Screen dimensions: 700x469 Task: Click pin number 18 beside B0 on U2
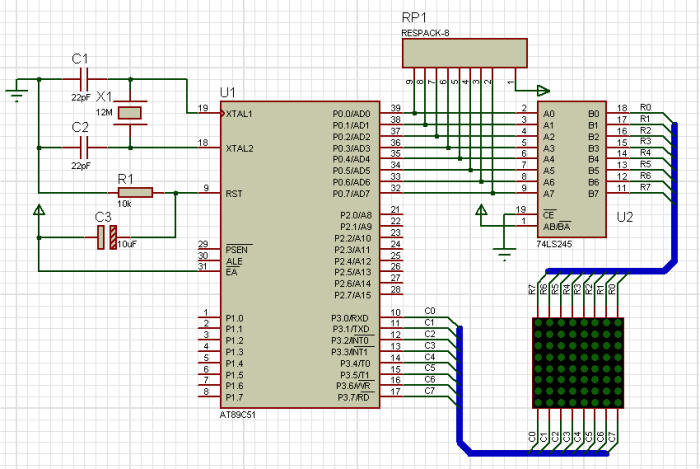click(x=622, y=108)
